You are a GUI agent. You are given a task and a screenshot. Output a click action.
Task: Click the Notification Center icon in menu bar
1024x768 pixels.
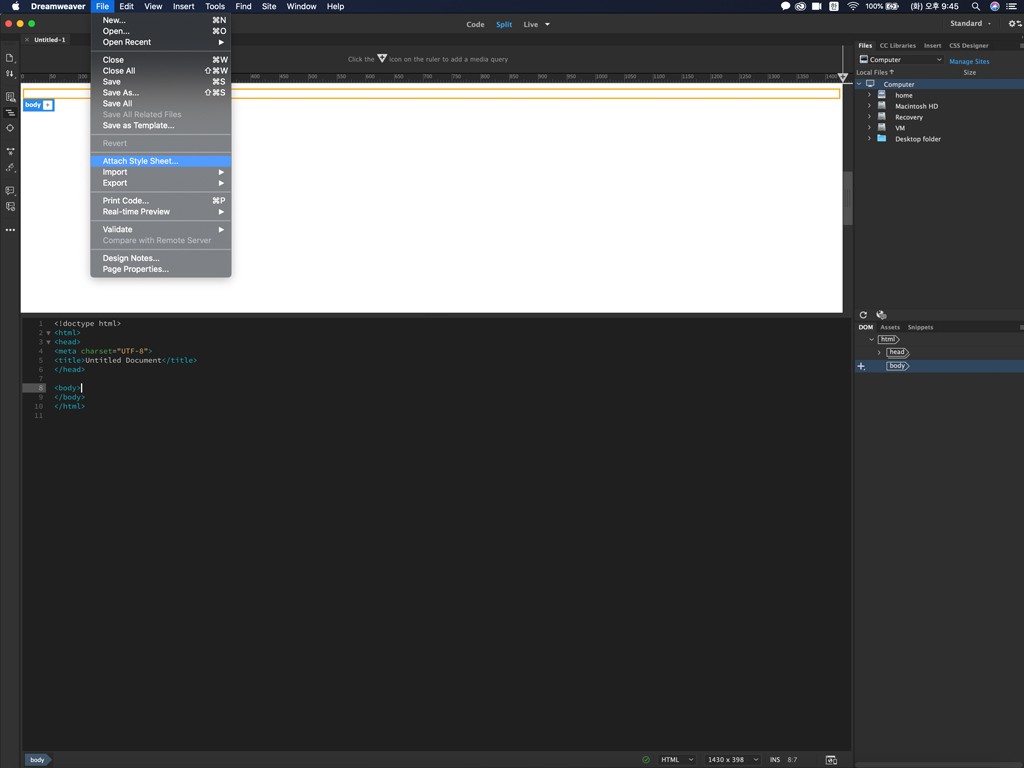pos(1012,6)
